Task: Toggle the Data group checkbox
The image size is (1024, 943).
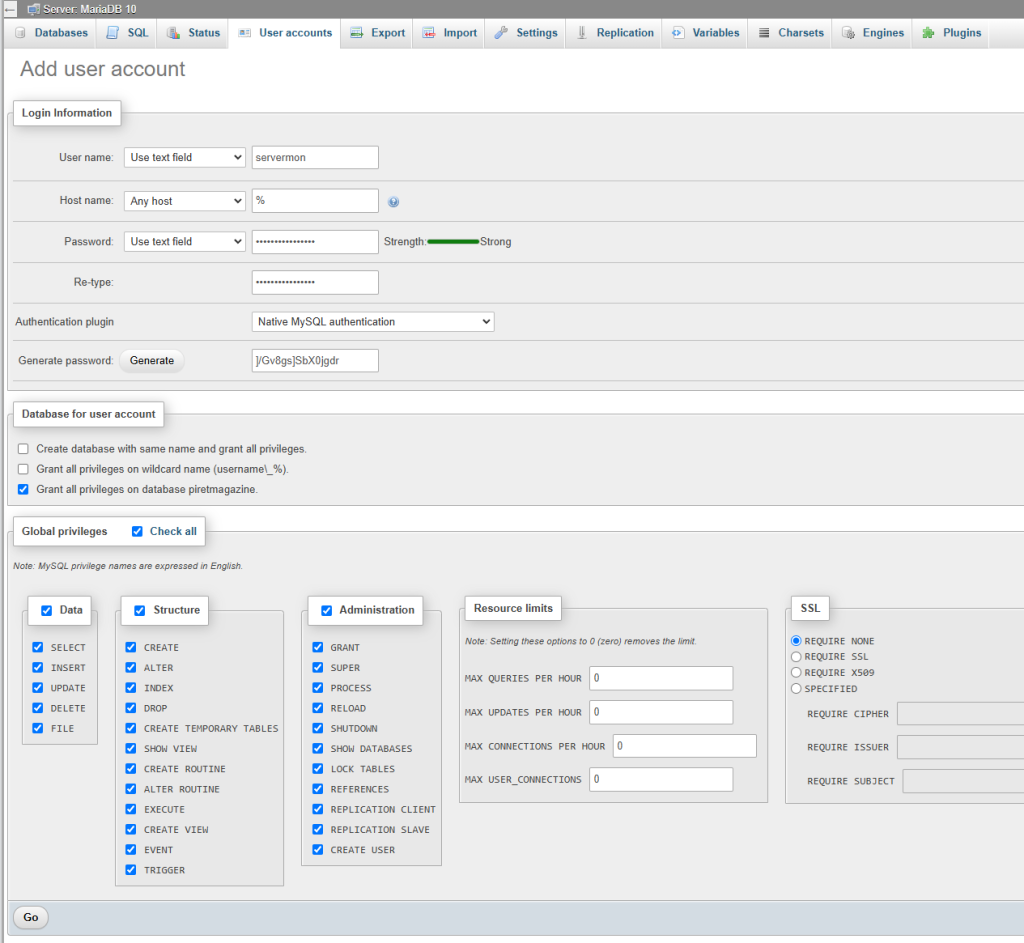Action: click(x=46, y=611)
